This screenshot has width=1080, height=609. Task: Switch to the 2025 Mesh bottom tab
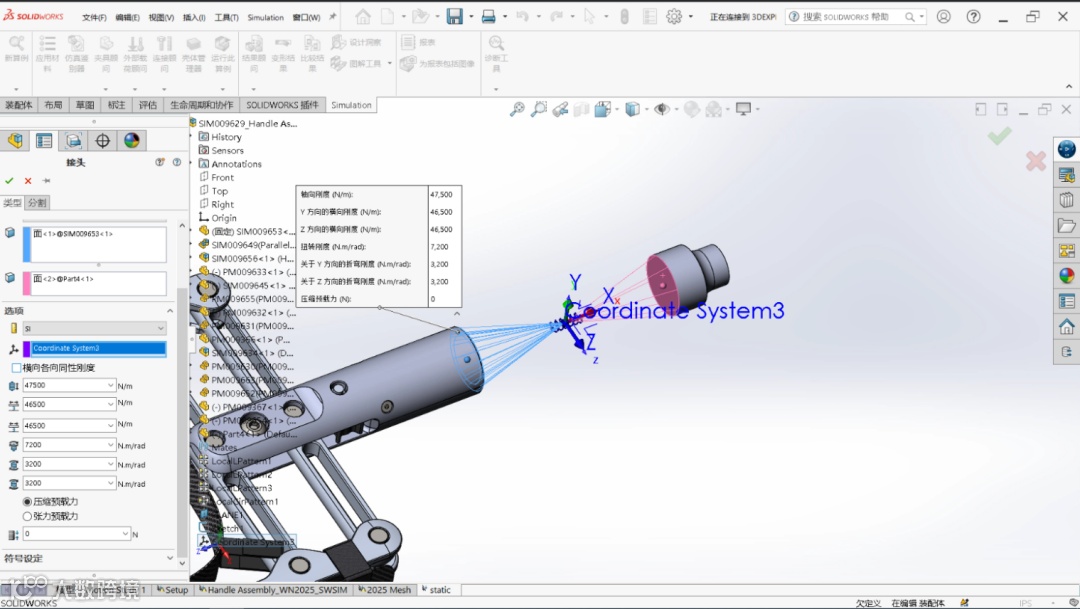point(384,590)
